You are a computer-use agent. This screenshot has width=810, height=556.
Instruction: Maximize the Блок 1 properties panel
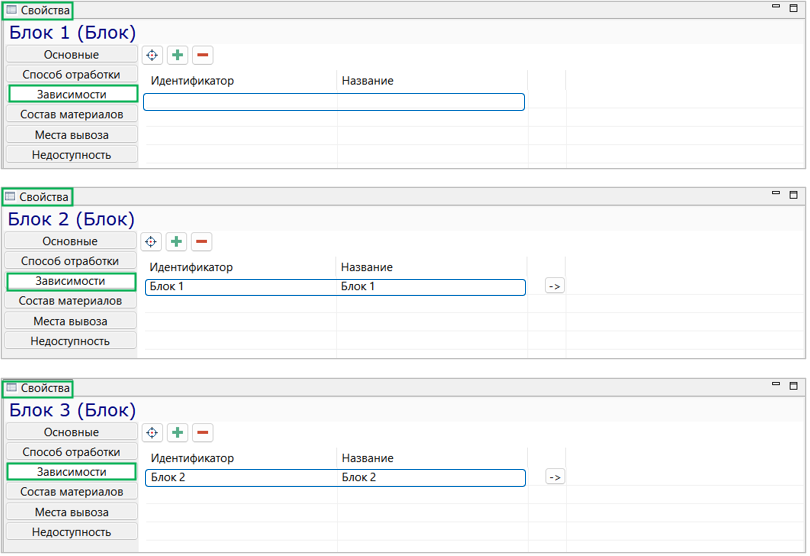tap(793, 8)
